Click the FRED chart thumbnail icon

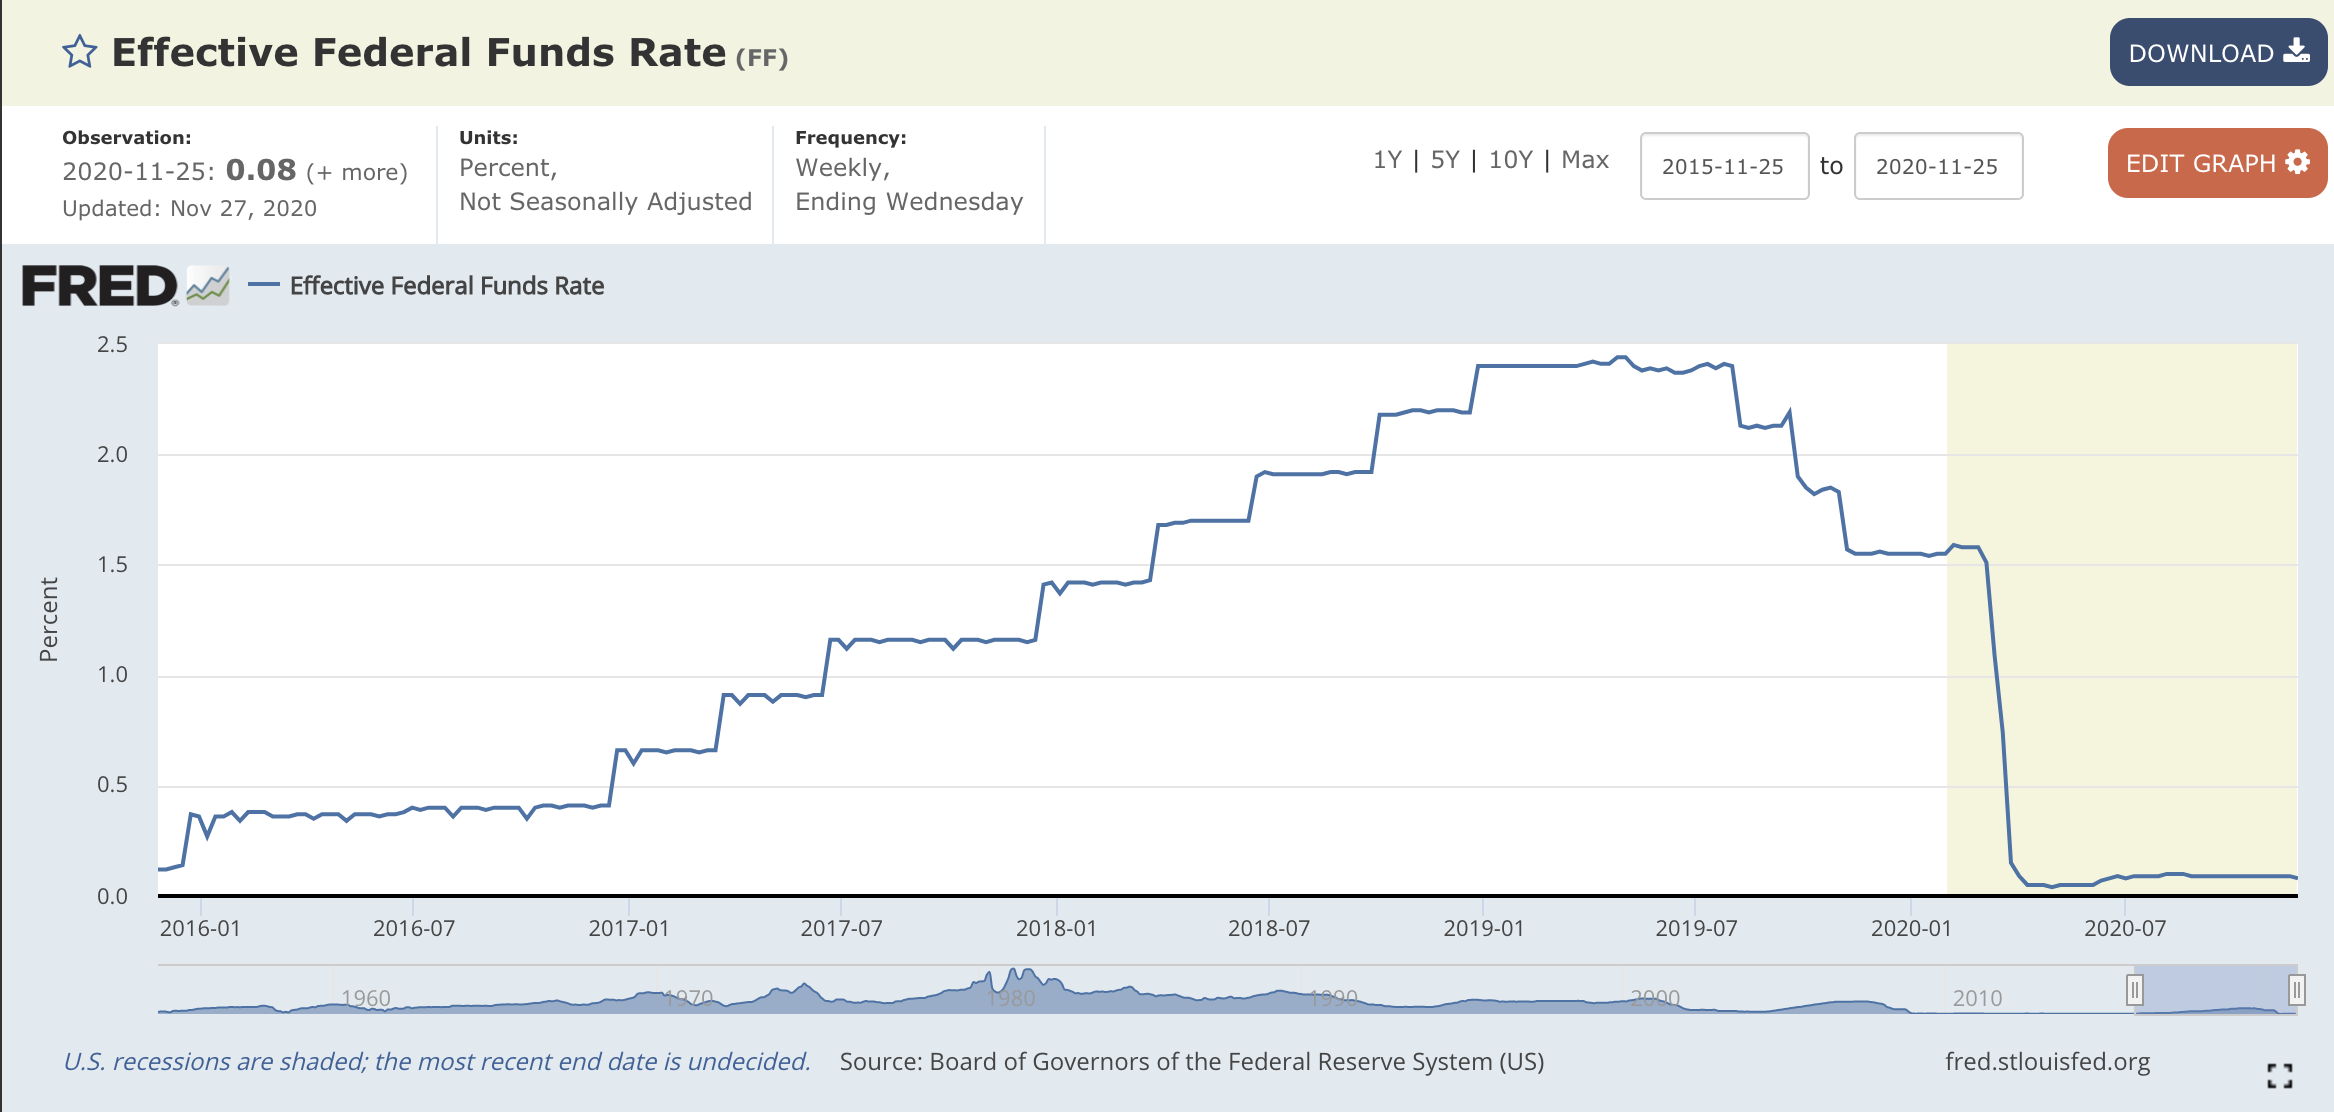[208, 286]
